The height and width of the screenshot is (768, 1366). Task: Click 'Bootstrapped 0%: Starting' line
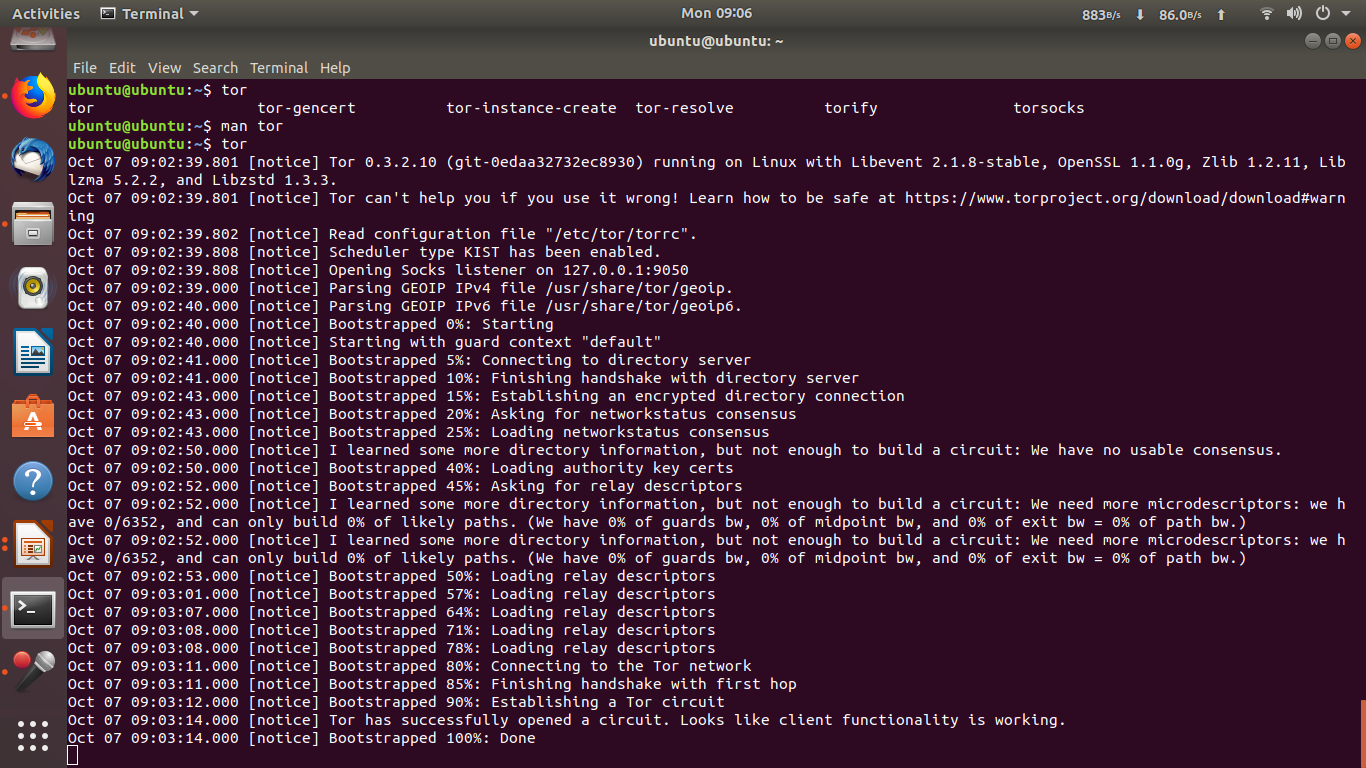click(x=441, y=324)
